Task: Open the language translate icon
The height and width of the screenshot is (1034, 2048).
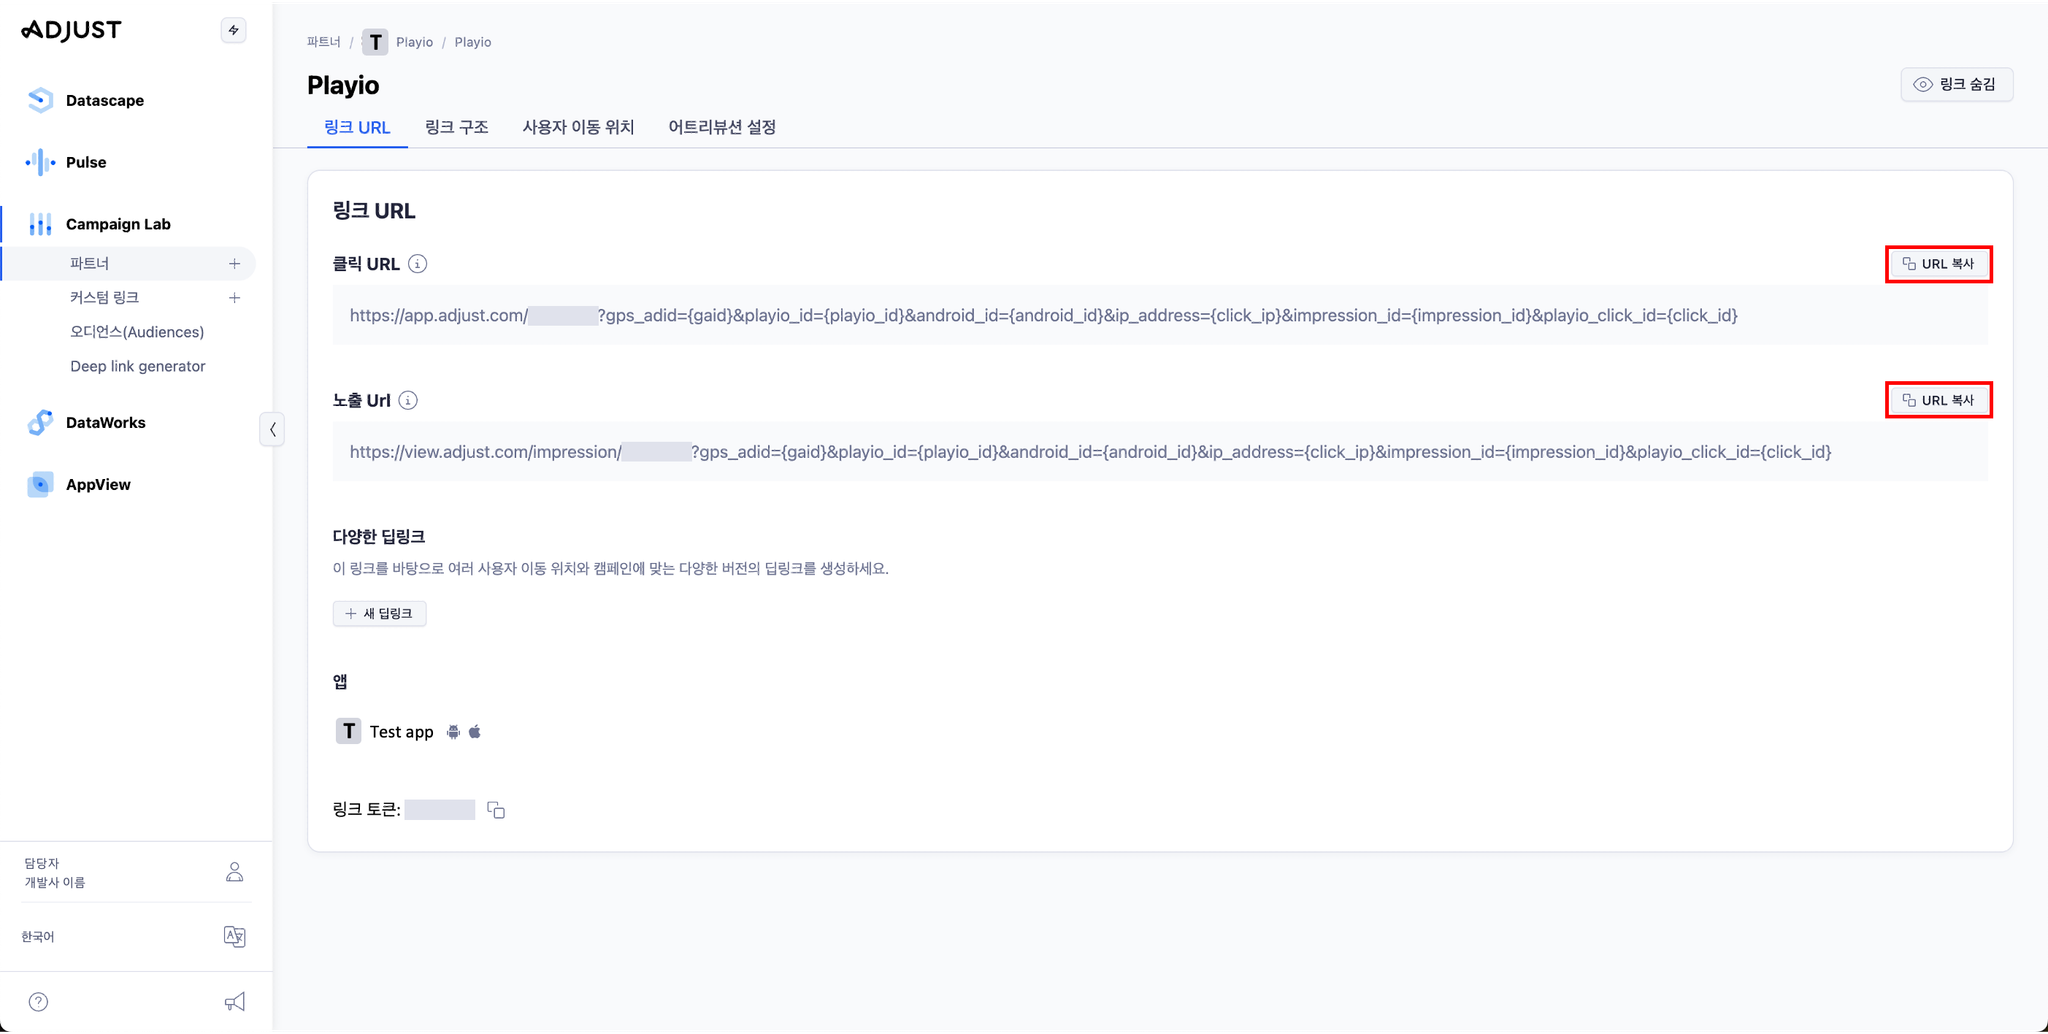Action: (235, 937)
